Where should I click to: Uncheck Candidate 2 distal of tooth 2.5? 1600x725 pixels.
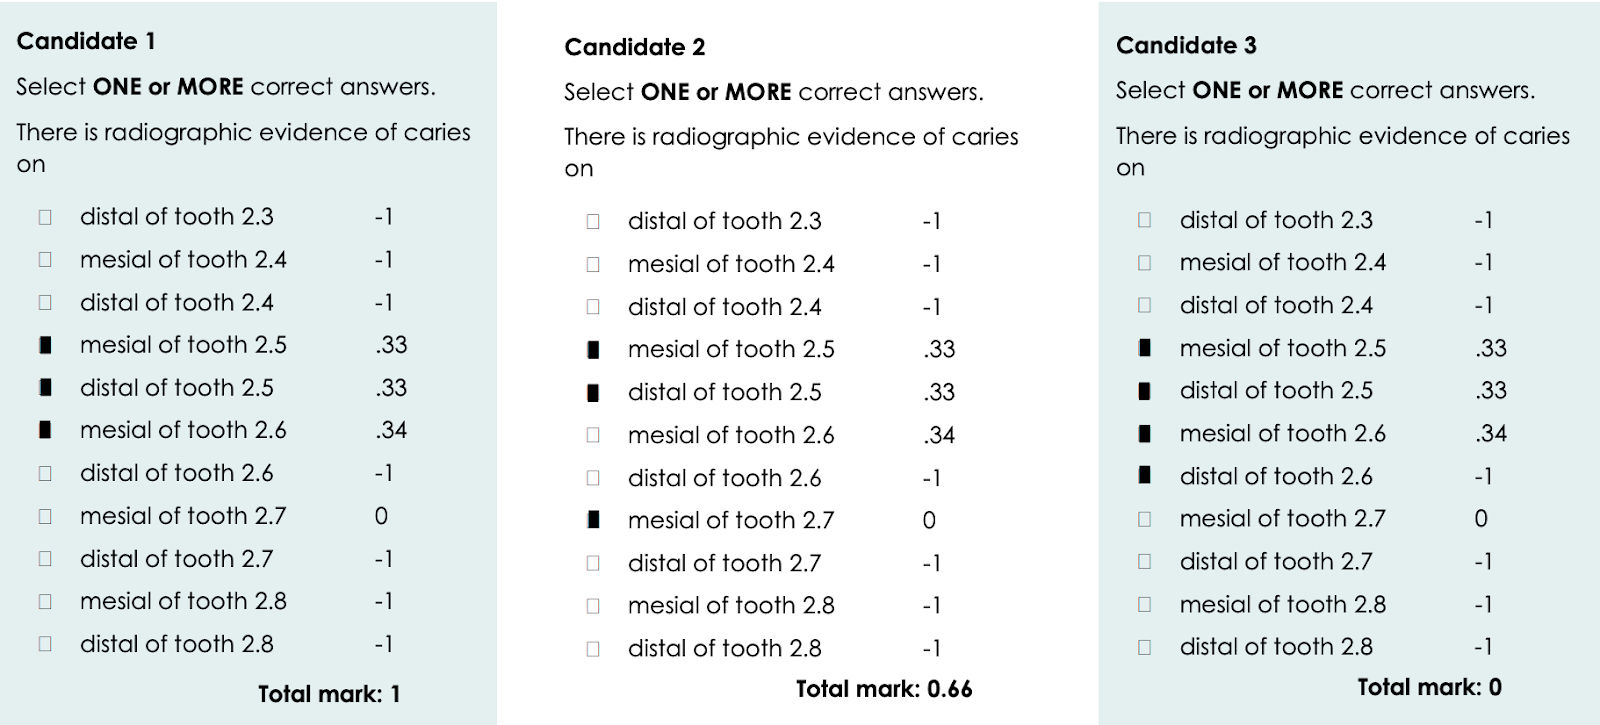click(x=593, y=392)
